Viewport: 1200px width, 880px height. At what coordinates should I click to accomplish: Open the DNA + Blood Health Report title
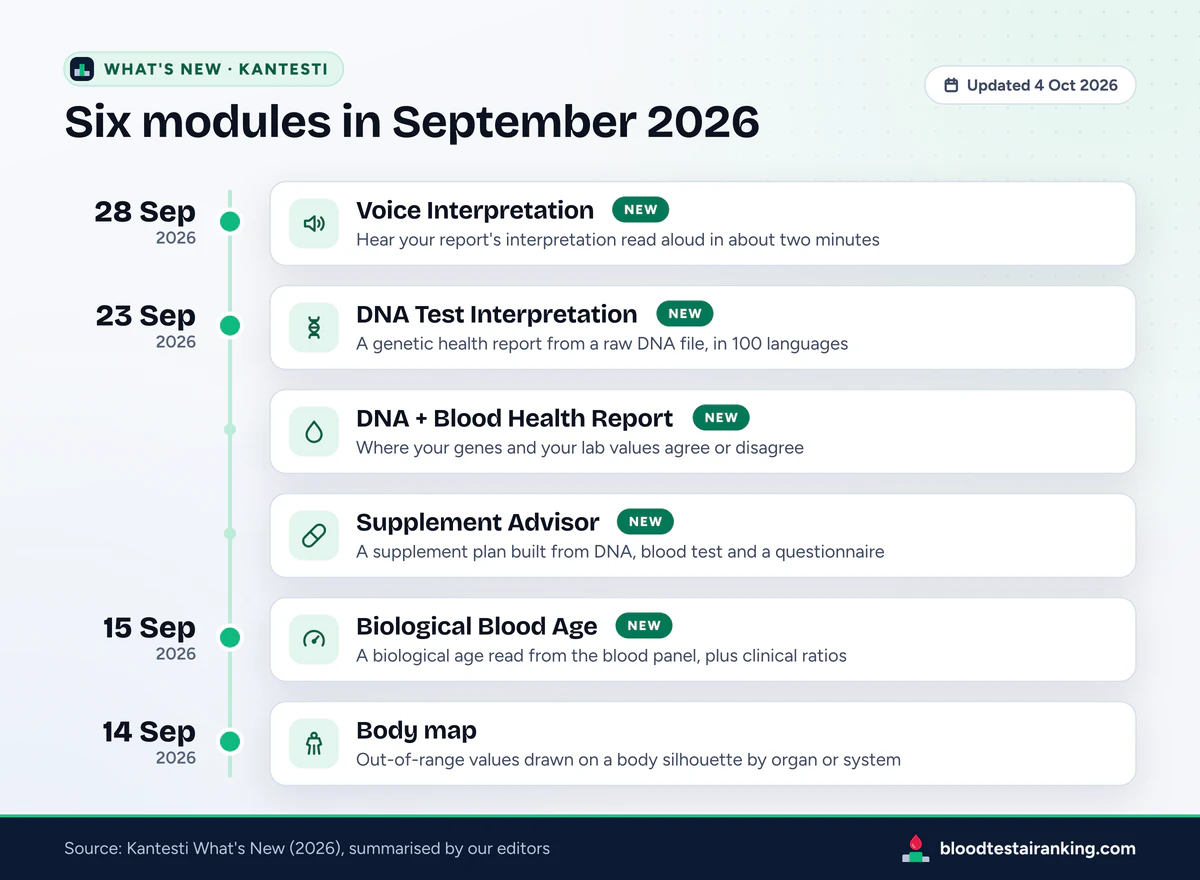(x=515, y=418)
